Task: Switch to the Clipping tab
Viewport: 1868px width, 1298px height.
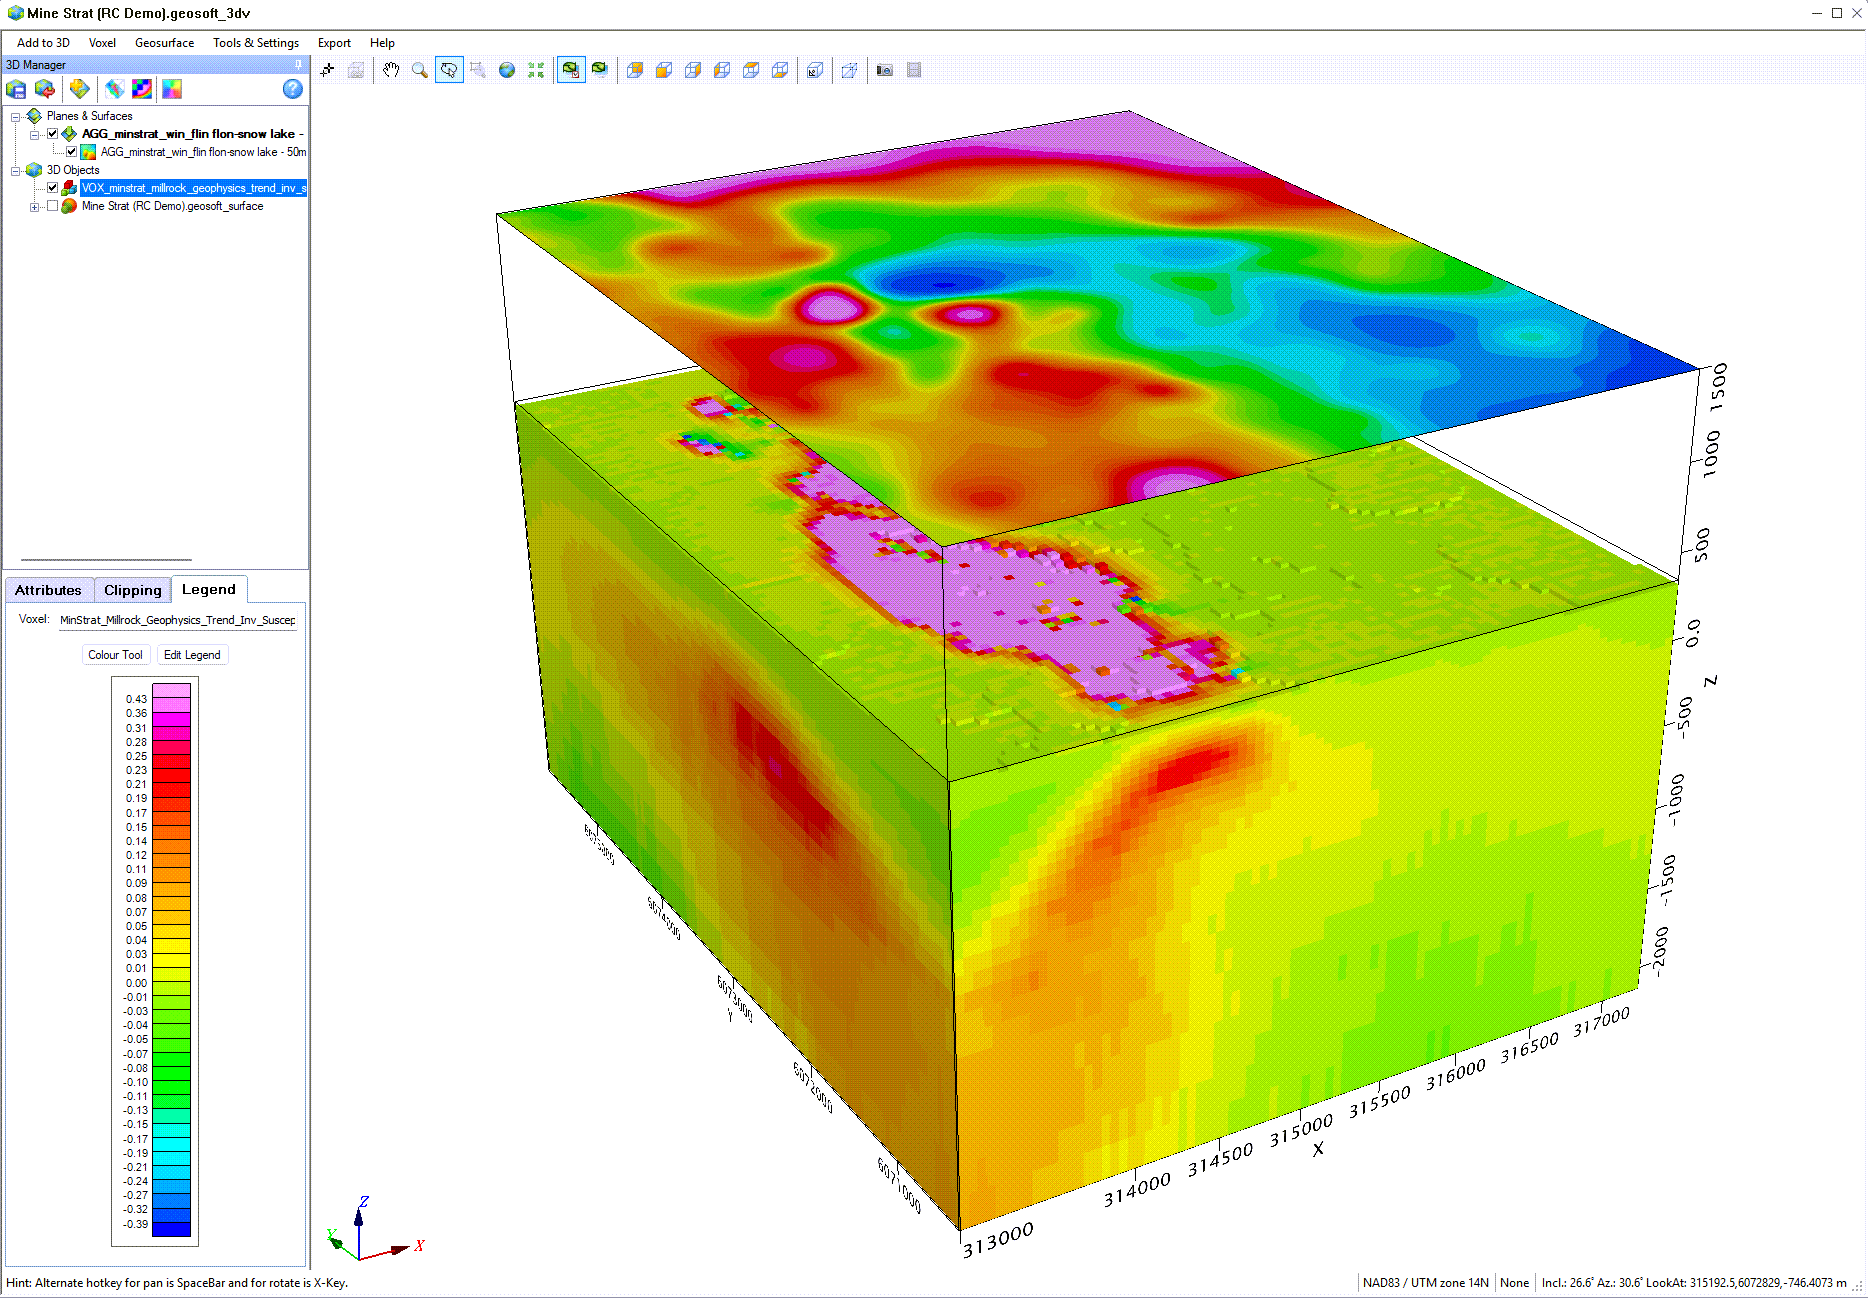Action: pyautogui.click(x=132, y=590)
